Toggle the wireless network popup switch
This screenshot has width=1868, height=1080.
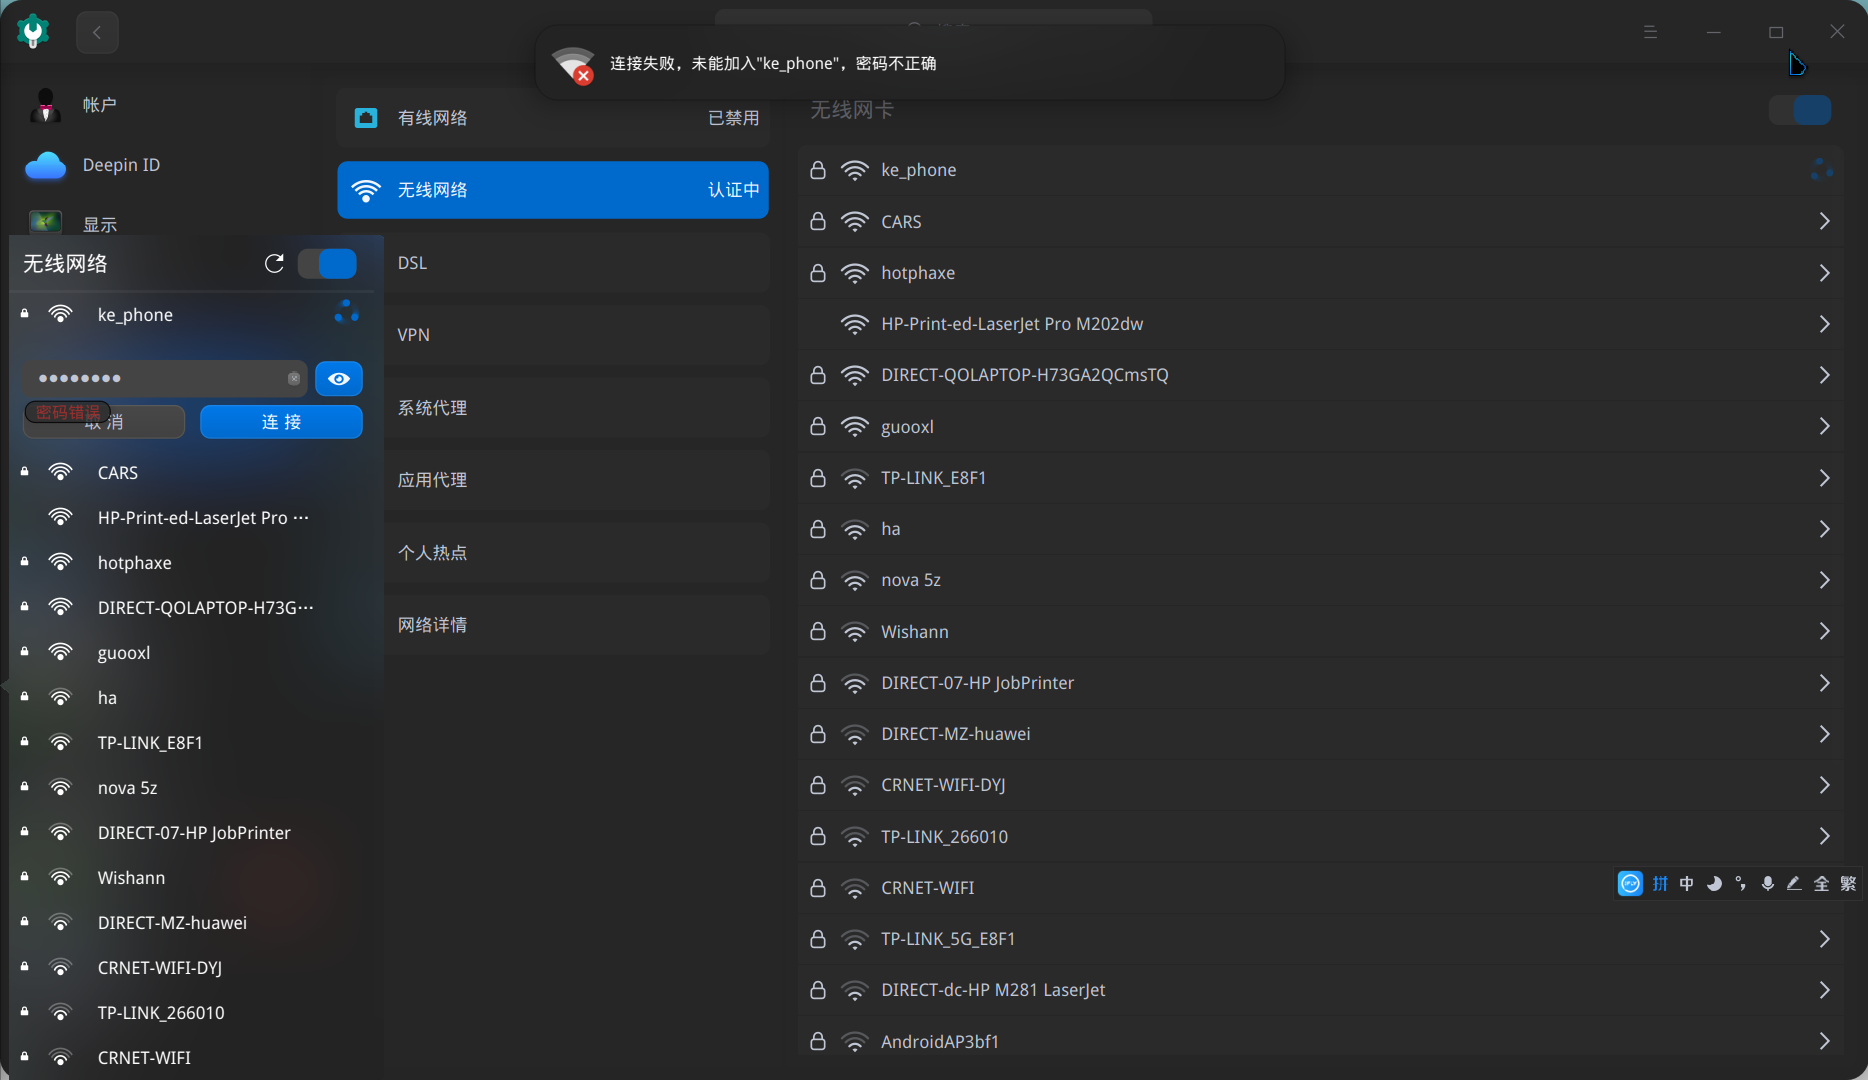click(x=328, y=264)
